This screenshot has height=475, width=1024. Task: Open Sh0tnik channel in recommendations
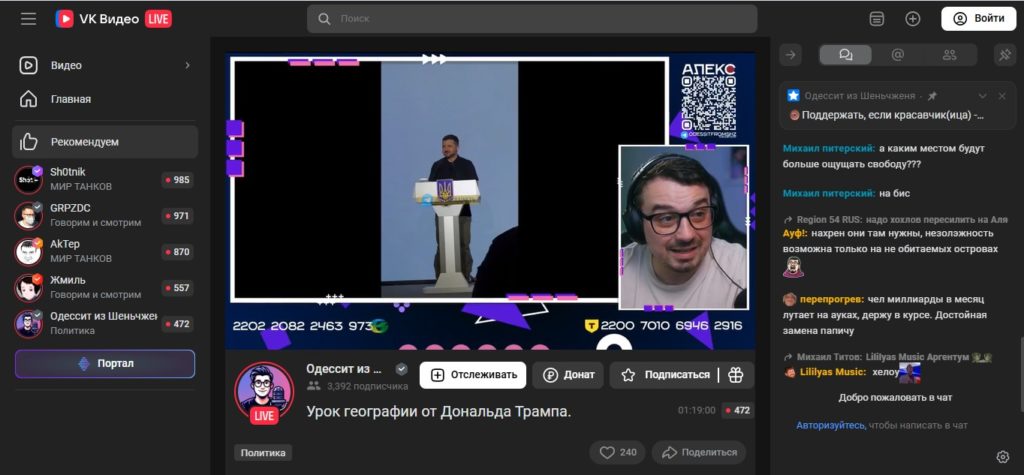[x=104, y=179]
